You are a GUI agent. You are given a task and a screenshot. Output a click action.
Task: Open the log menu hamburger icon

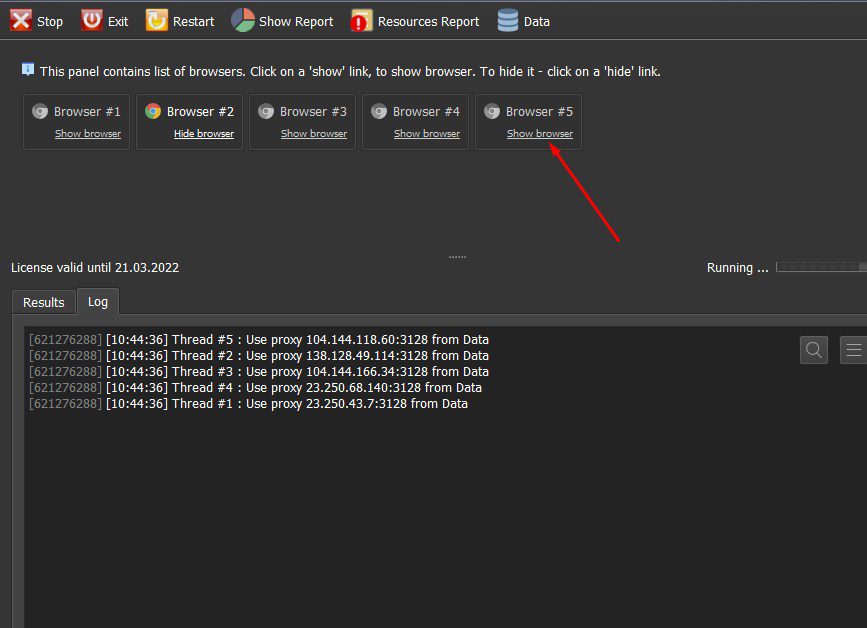pyautogui.click(x=853, y=350)
